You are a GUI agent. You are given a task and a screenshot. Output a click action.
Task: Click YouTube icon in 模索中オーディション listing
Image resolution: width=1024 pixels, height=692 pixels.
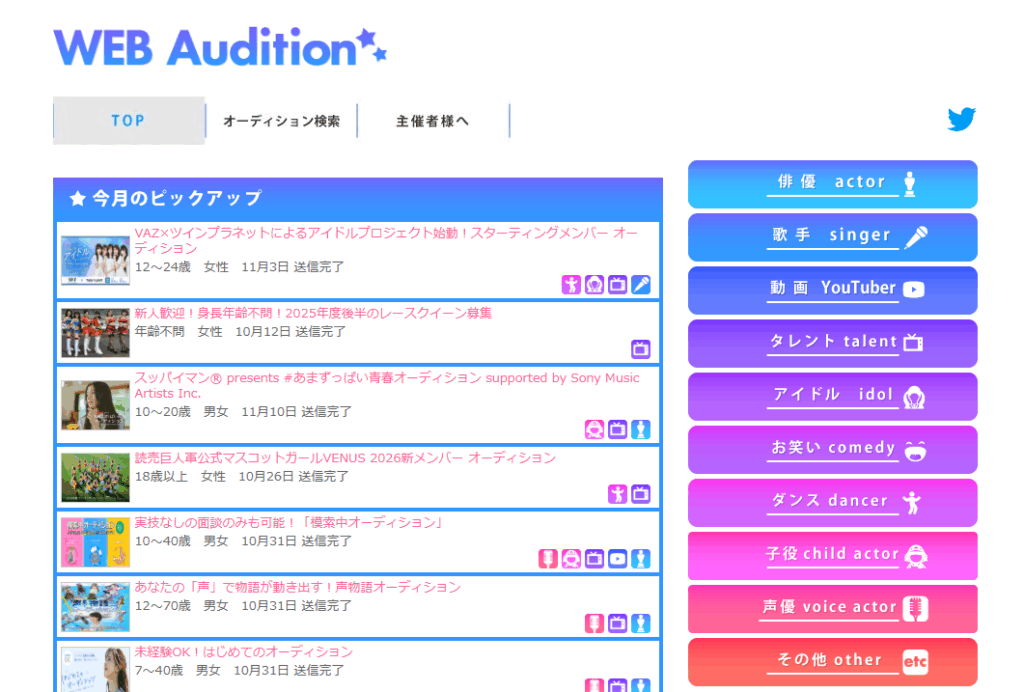618,559
